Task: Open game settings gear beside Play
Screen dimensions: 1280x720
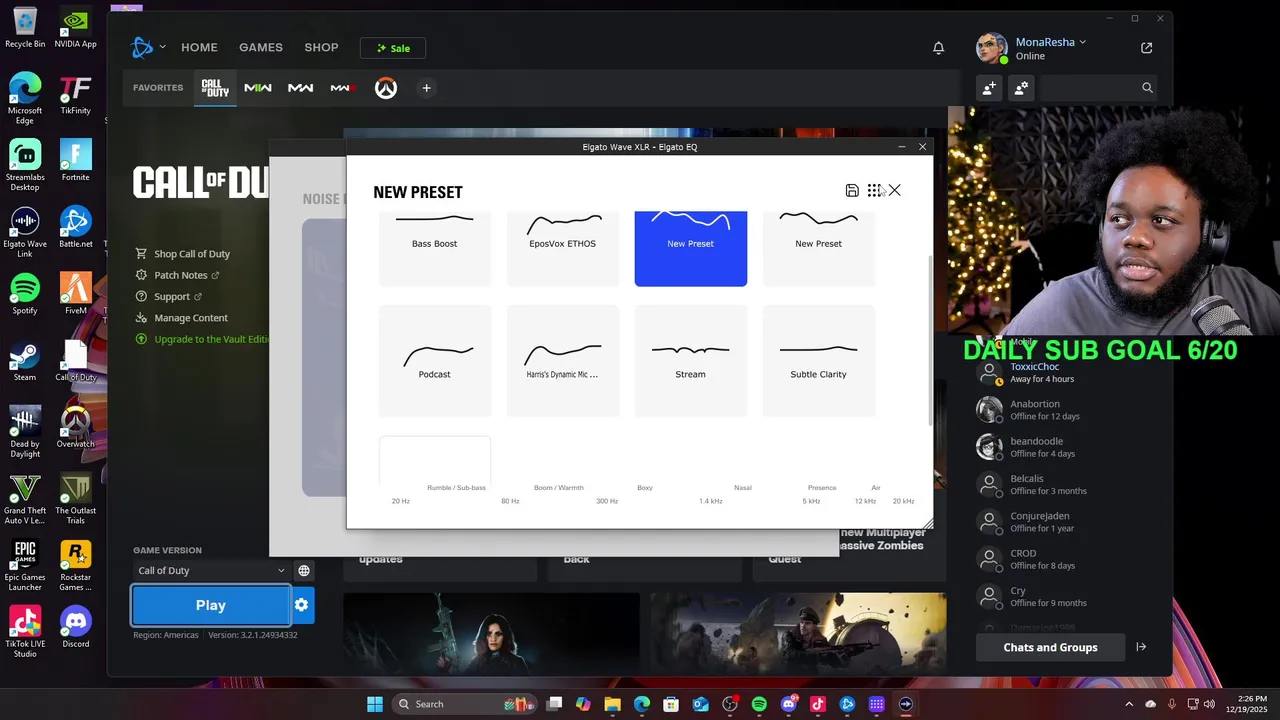Action: [302, 605]
